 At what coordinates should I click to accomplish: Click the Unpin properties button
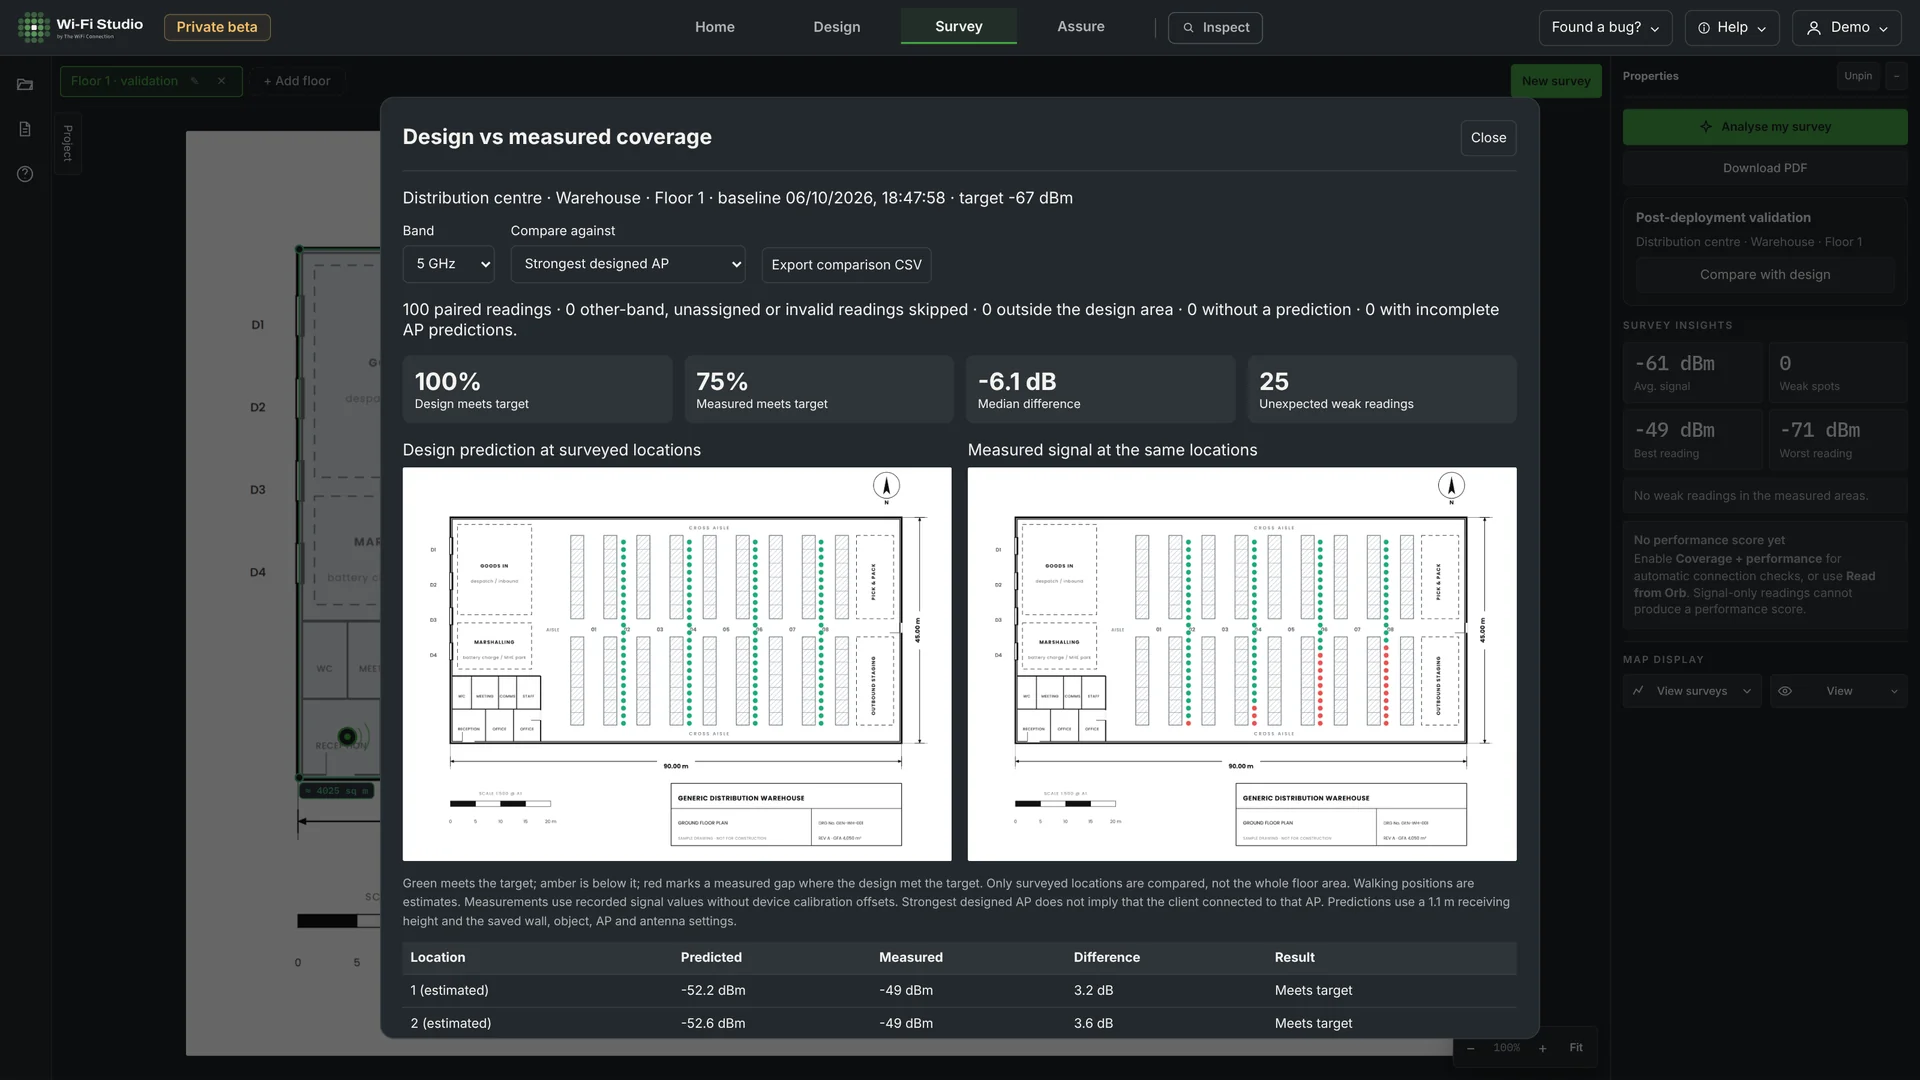click(x=1858, y=76)
